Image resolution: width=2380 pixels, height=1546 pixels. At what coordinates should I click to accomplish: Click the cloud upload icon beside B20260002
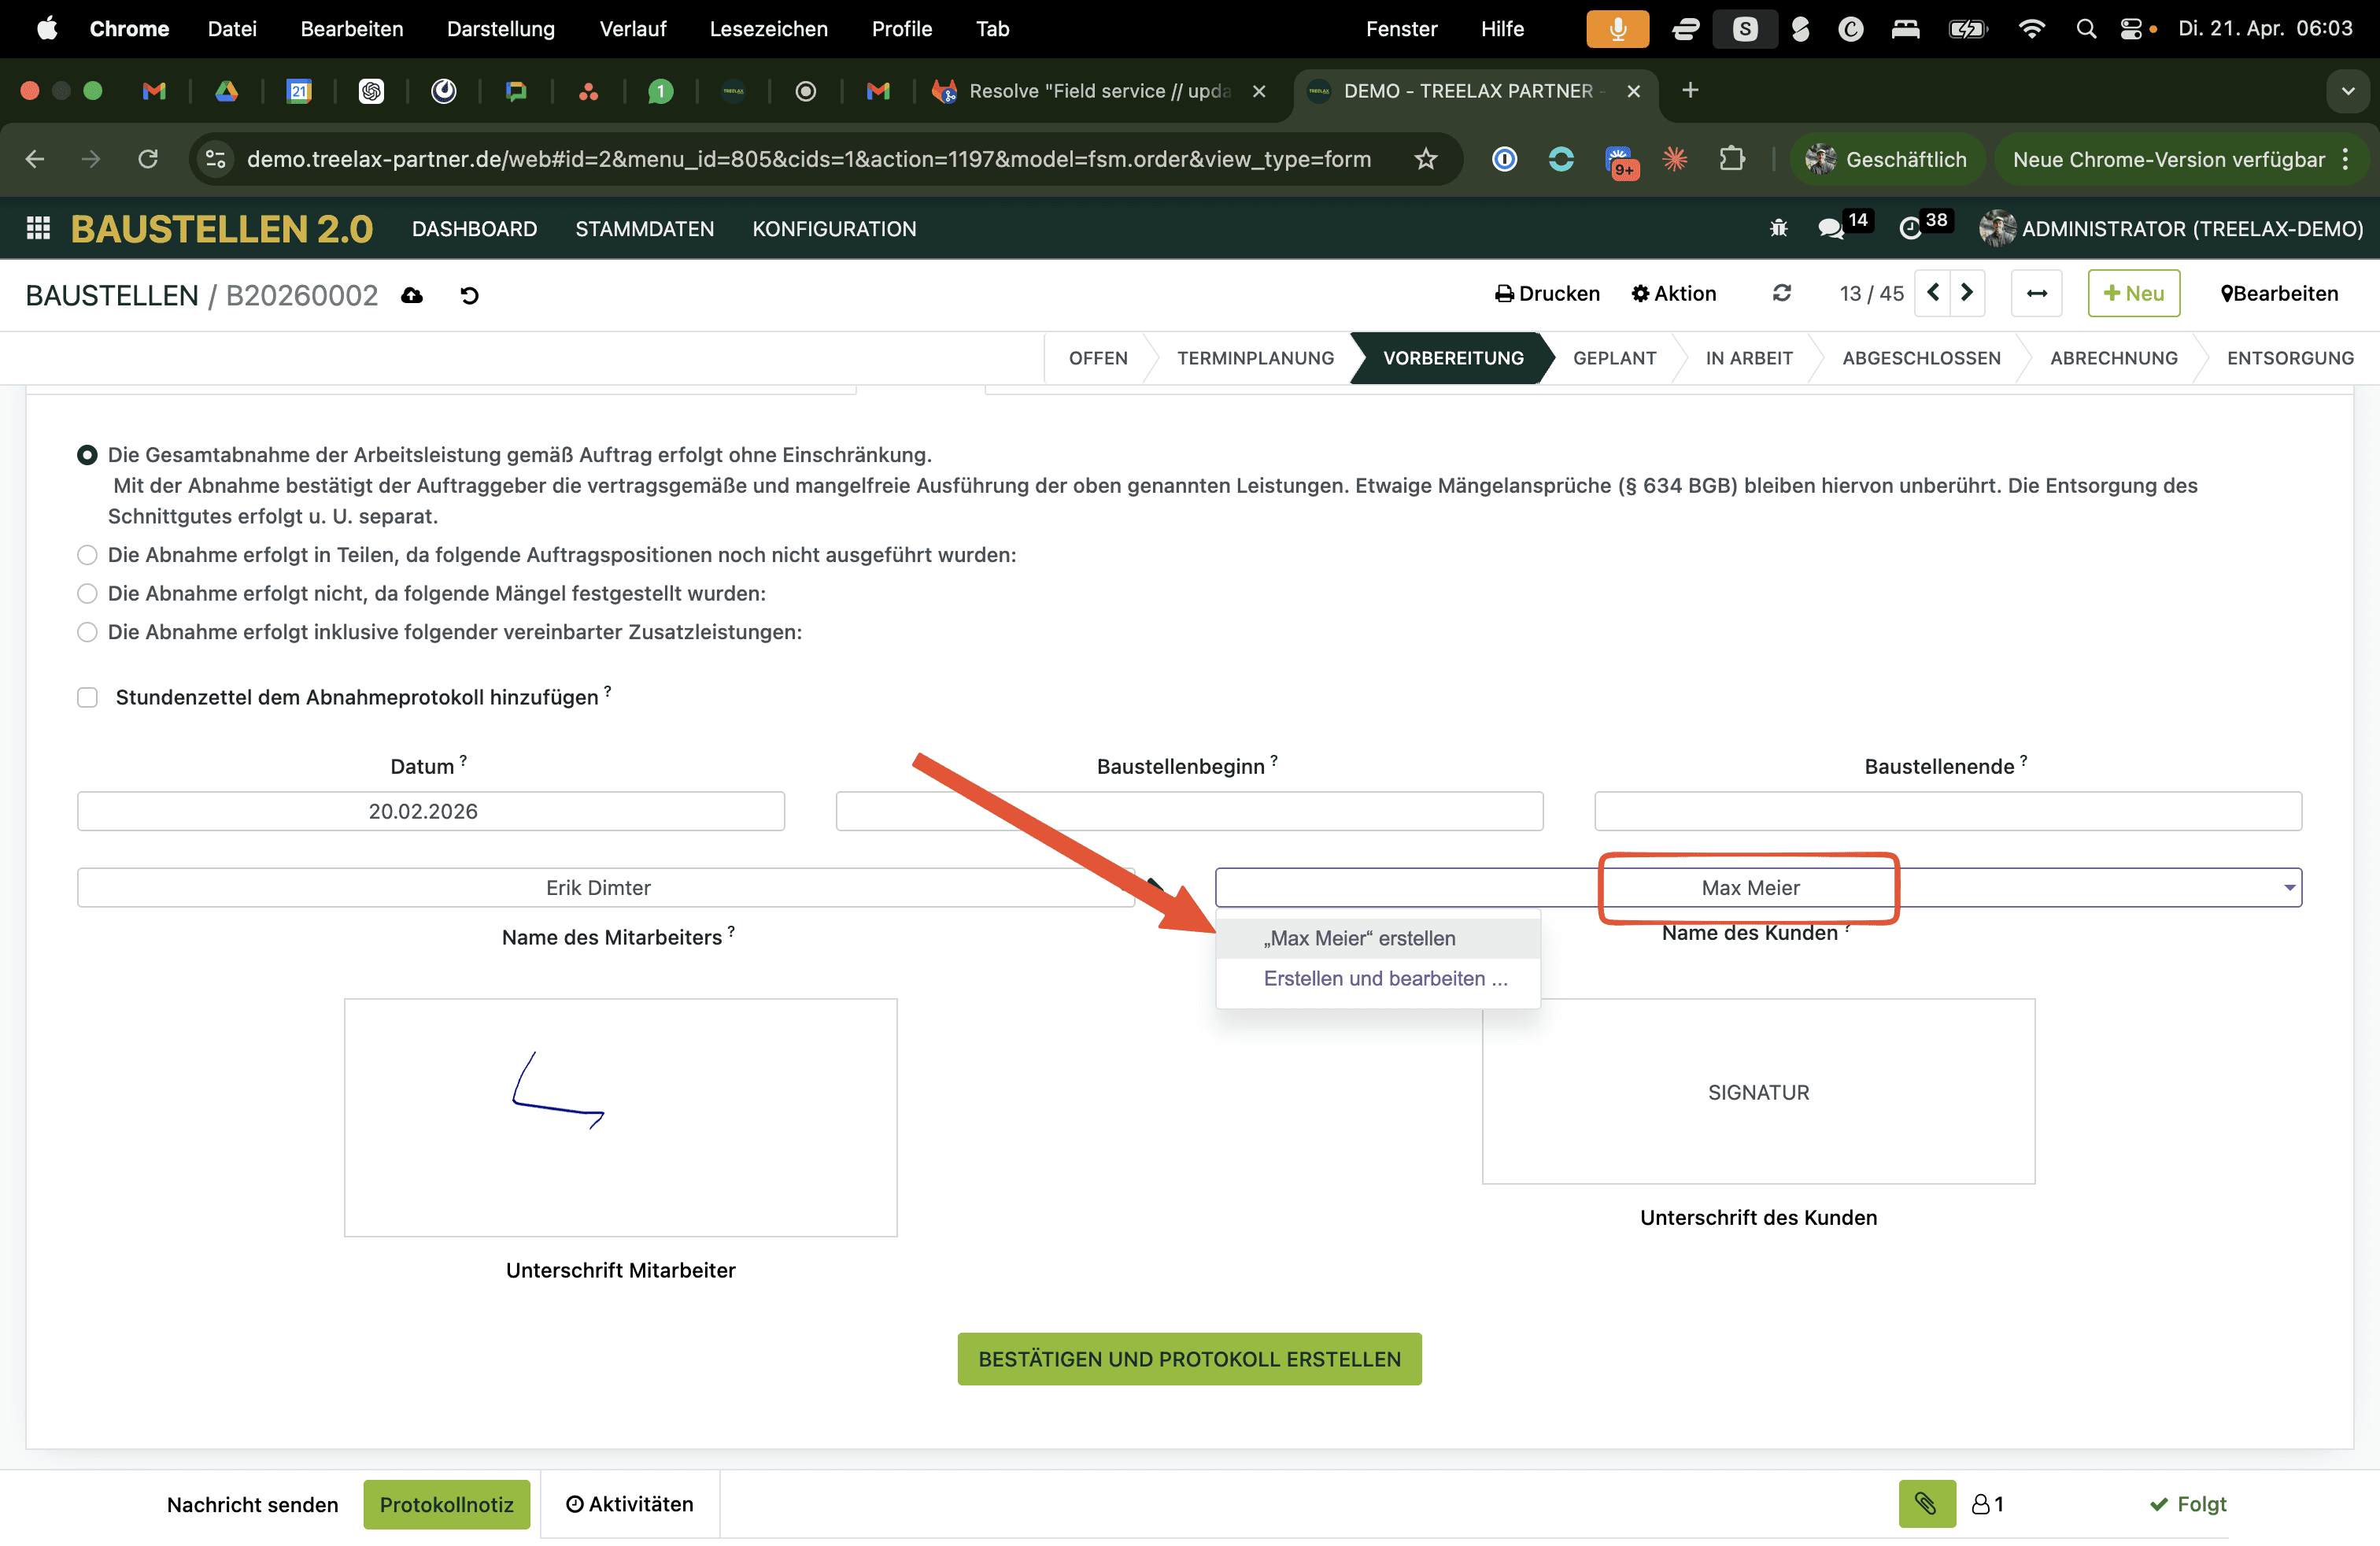point(412,295)
